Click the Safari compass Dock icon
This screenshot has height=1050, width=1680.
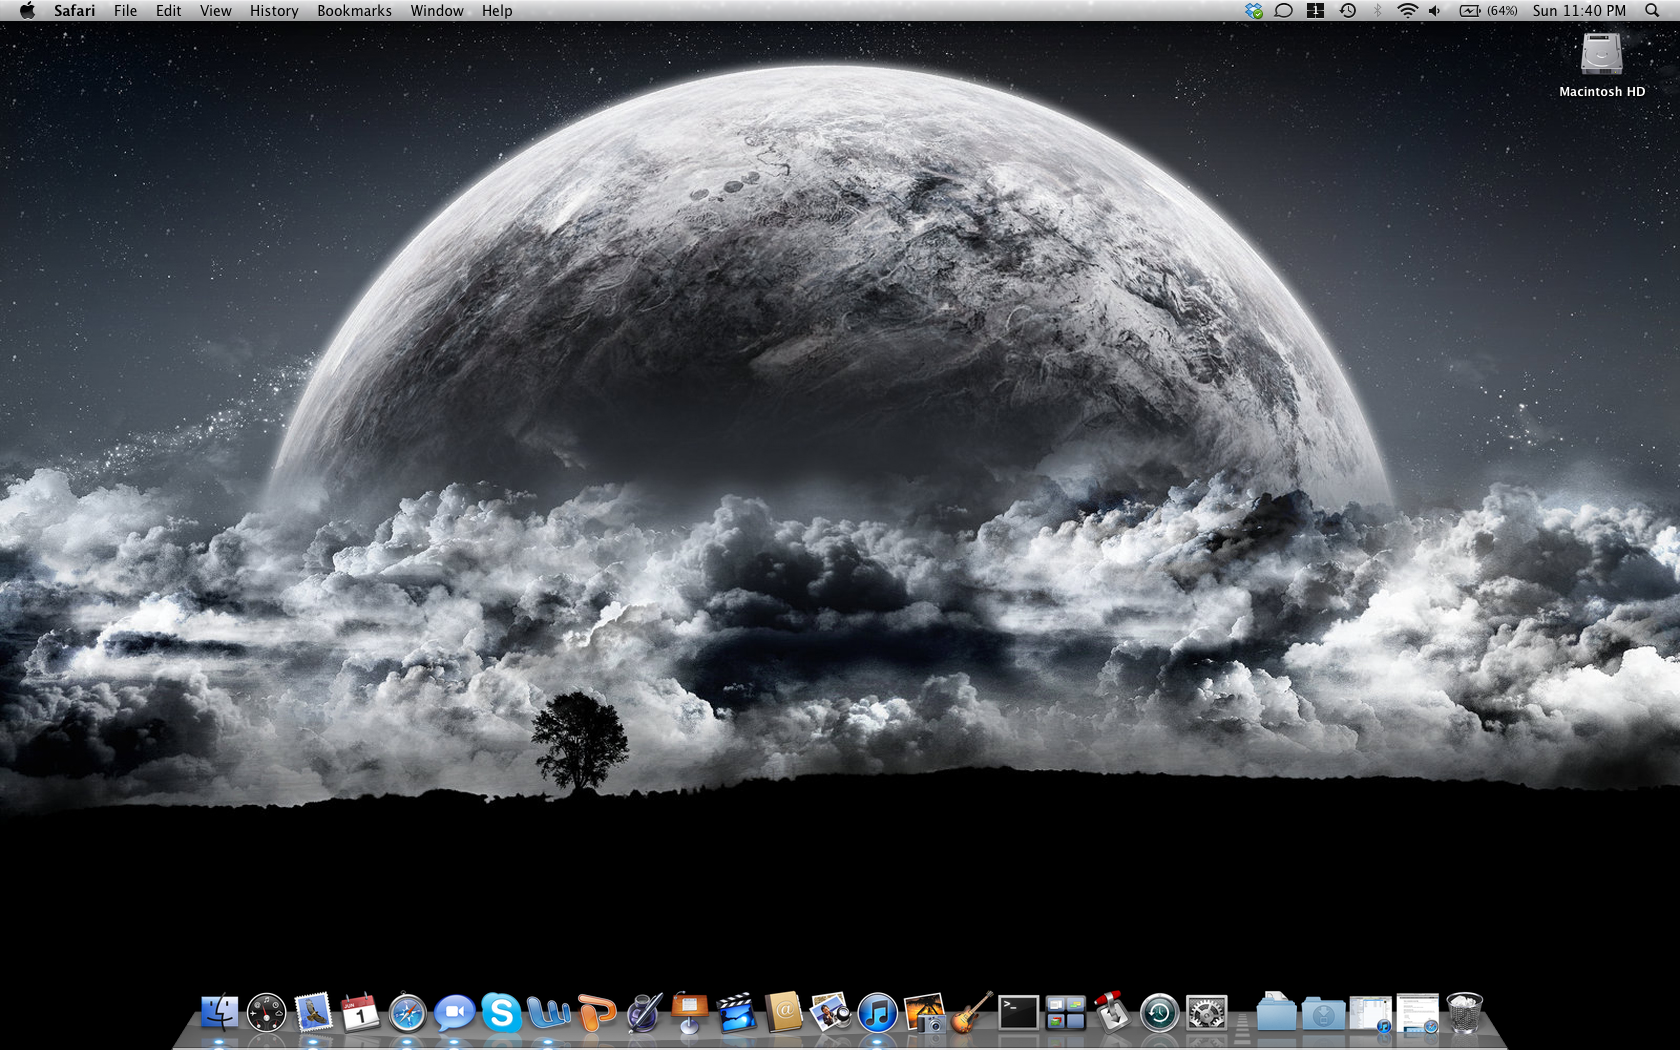(x=407, y=1013)
